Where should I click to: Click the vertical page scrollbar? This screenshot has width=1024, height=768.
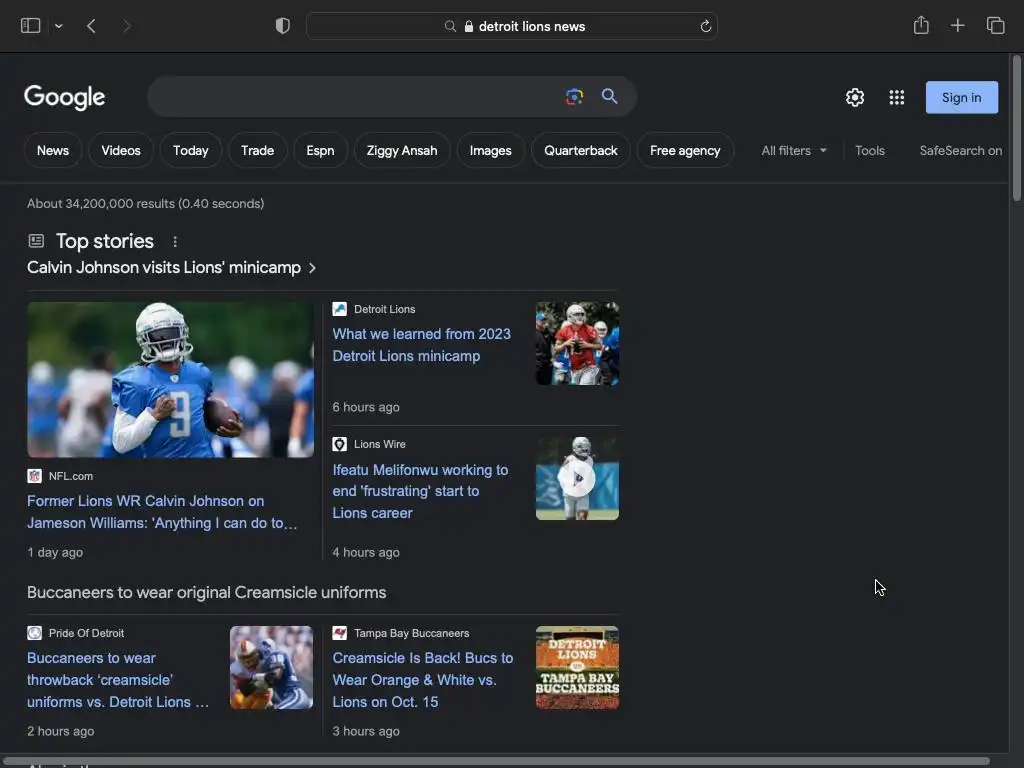(x=1016, y=129)
